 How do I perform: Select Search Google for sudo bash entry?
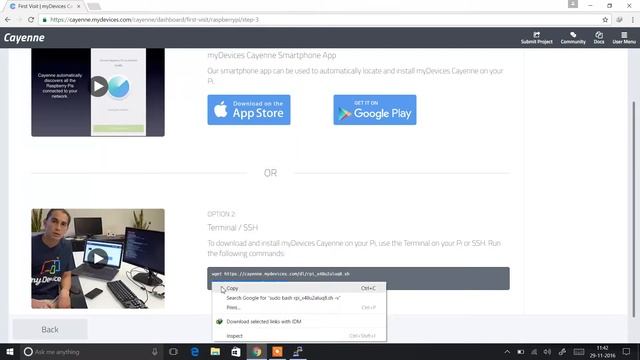[x=299, y=298]
